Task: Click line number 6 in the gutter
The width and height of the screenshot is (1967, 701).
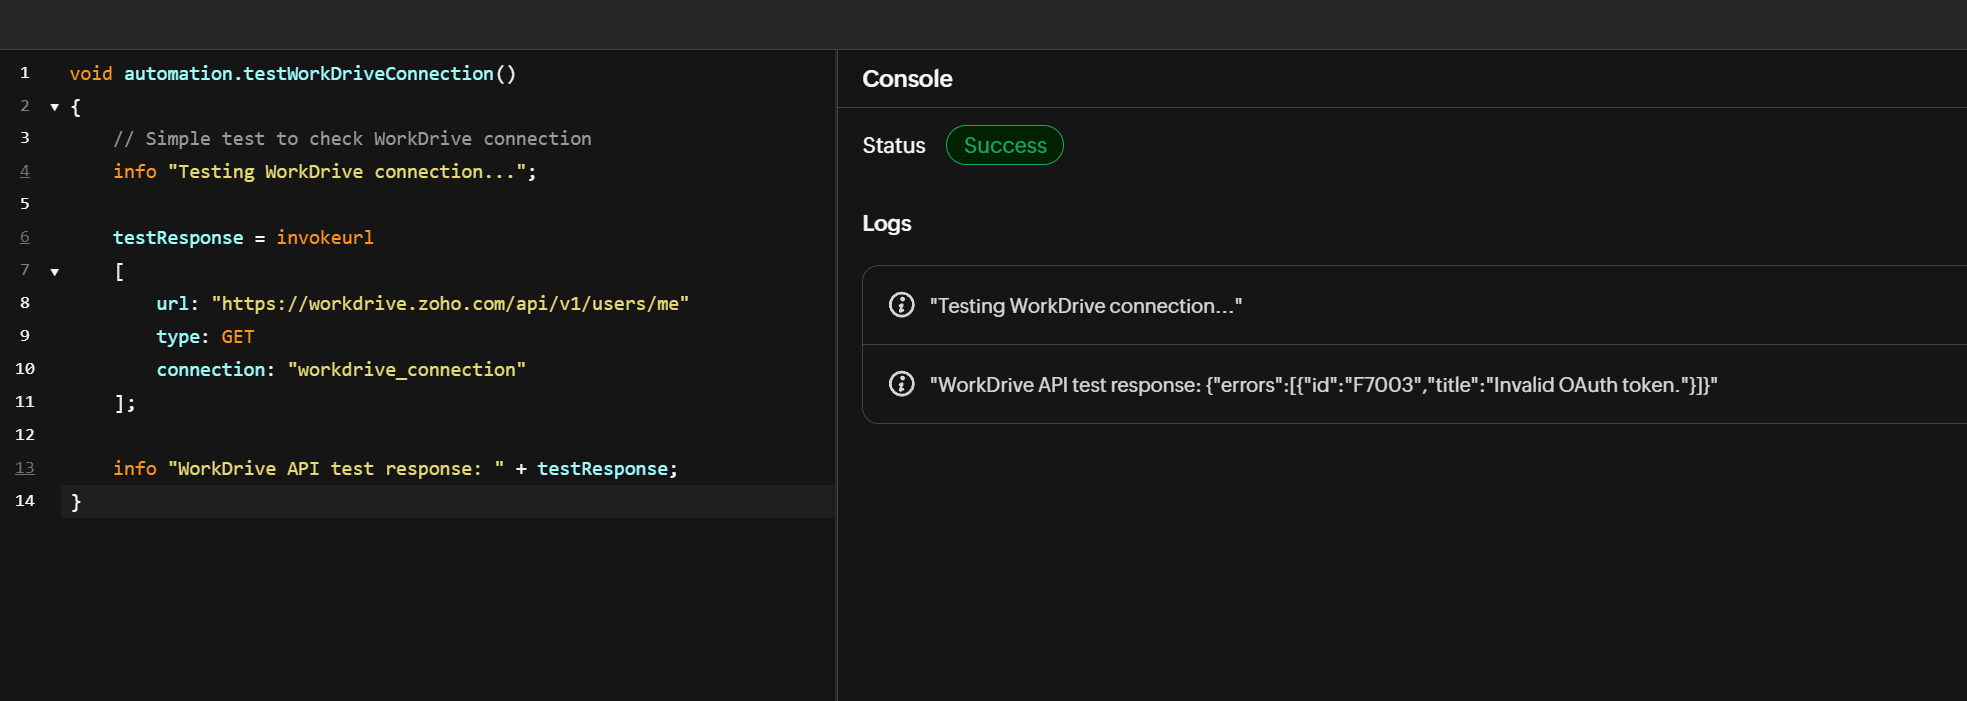Action: 25,237
